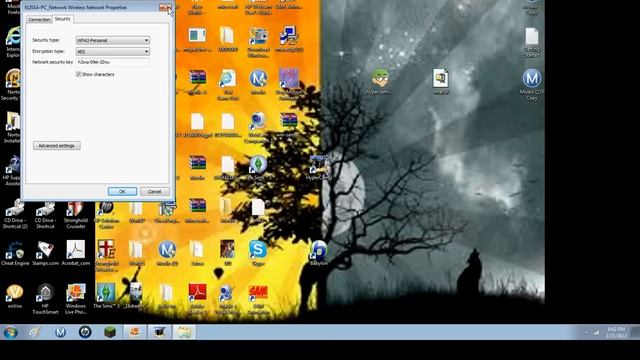Cancel the Wireless Network Properties dialog
This screenshot has height=360, width=640.
(155, 191)
